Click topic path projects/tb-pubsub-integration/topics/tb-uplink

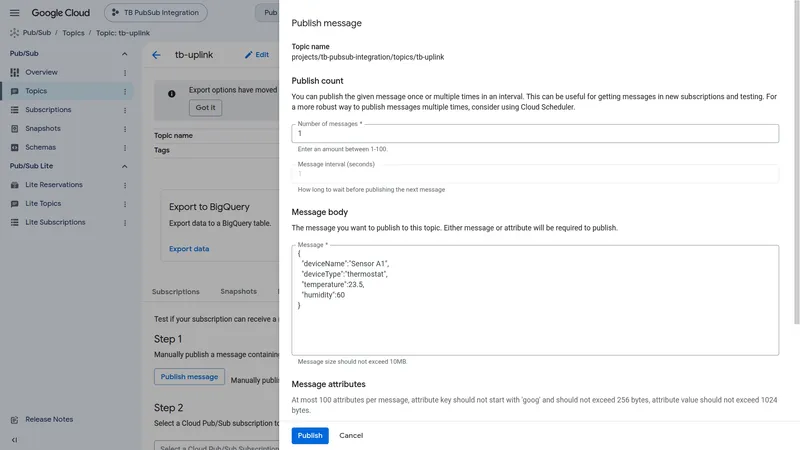click(x=368, y=57)
